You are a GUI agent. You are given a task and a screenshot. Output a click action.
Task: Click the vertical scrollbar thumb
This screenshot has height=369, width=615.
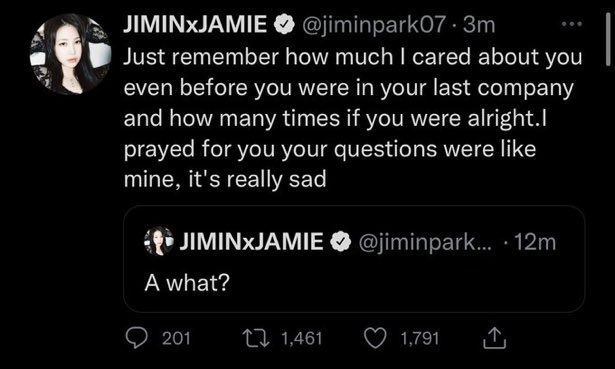[x=608, y=38]
